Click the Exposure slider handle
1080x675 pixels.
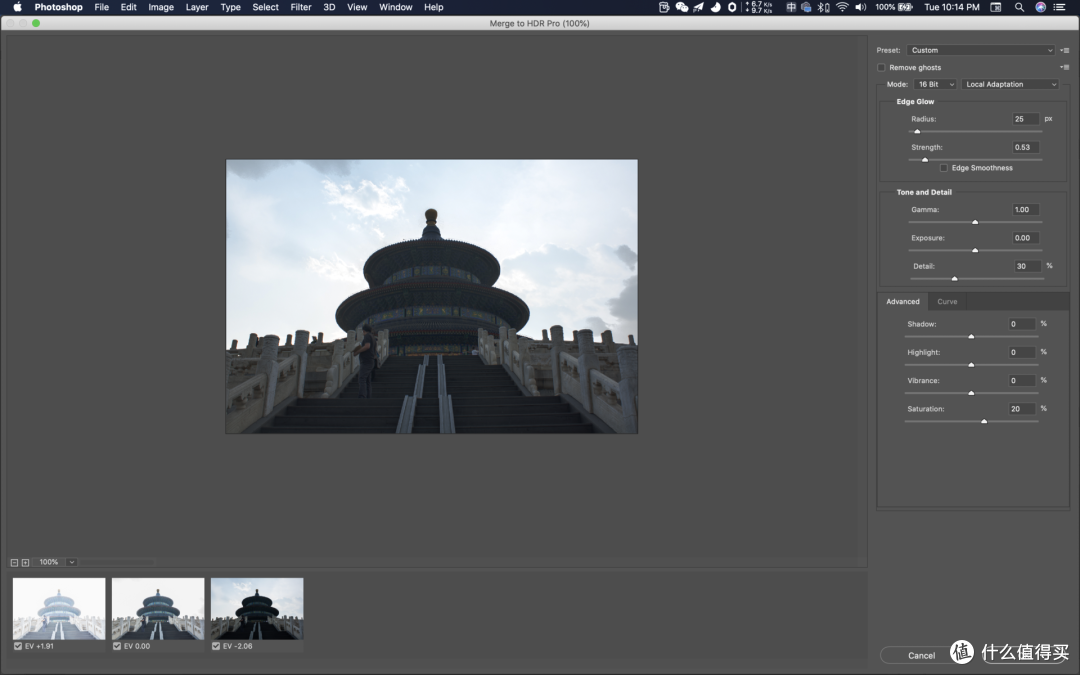tap(975, 250)
